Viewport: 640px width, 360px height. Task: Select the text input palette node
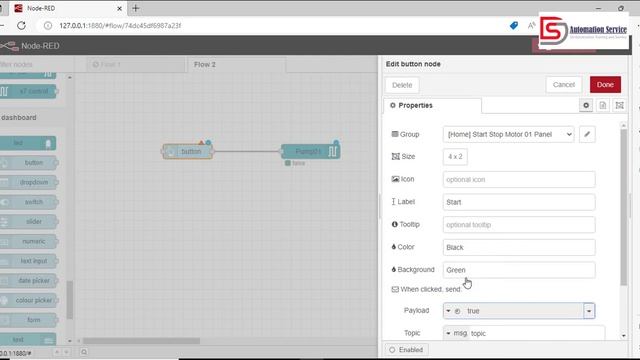pyautogui.click(x=29, y=261)
